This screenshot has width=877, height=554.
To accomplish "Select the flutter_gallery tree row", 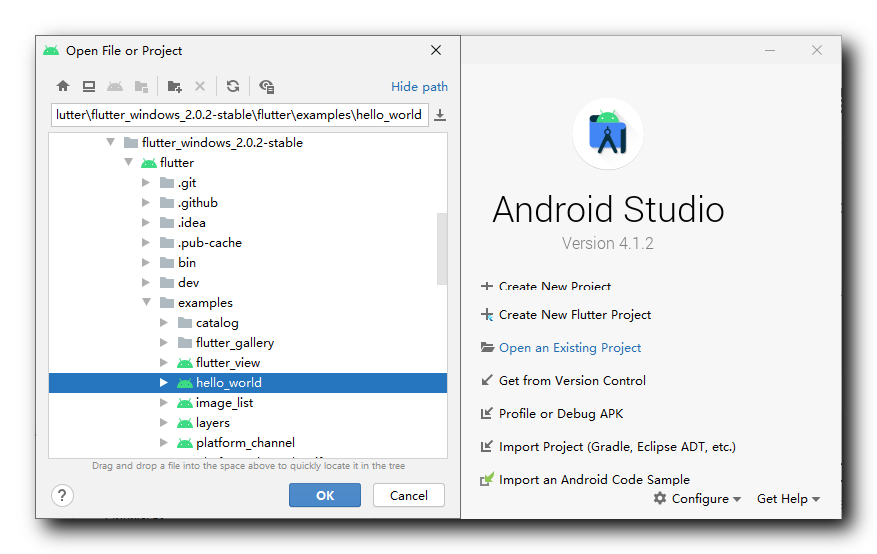I will [248, 343].
